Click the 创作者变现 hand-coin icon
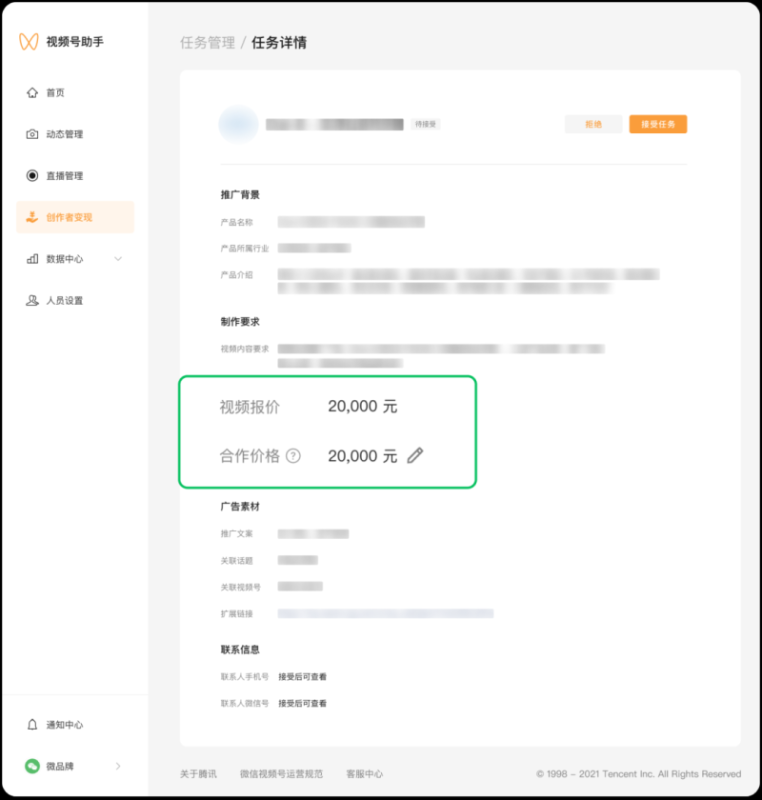 coord(32,217)
